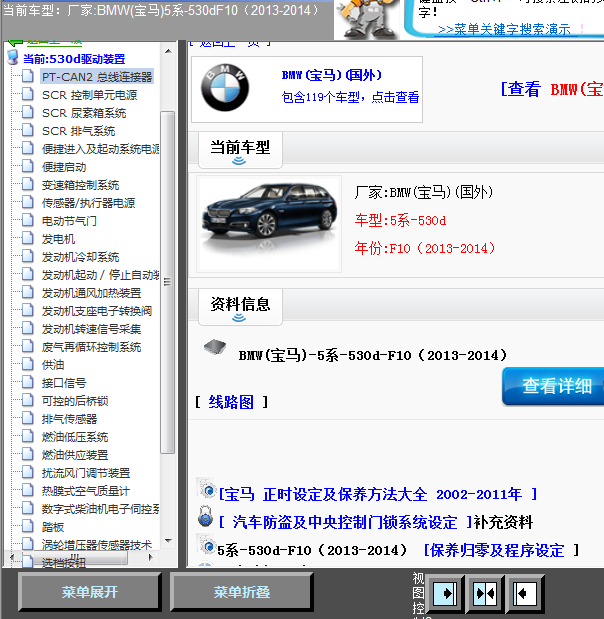Click view control left-arrow button

(x=525, y=593)
